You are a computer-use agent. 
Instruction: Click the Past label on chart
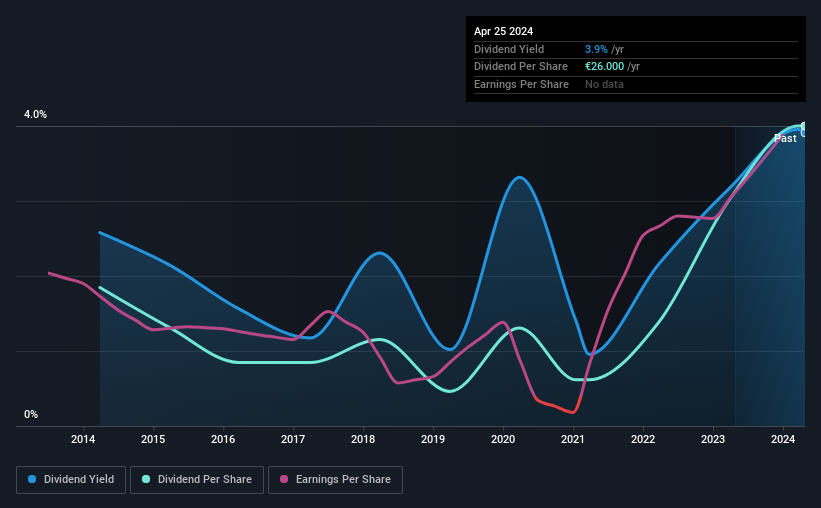coord(785,138)
